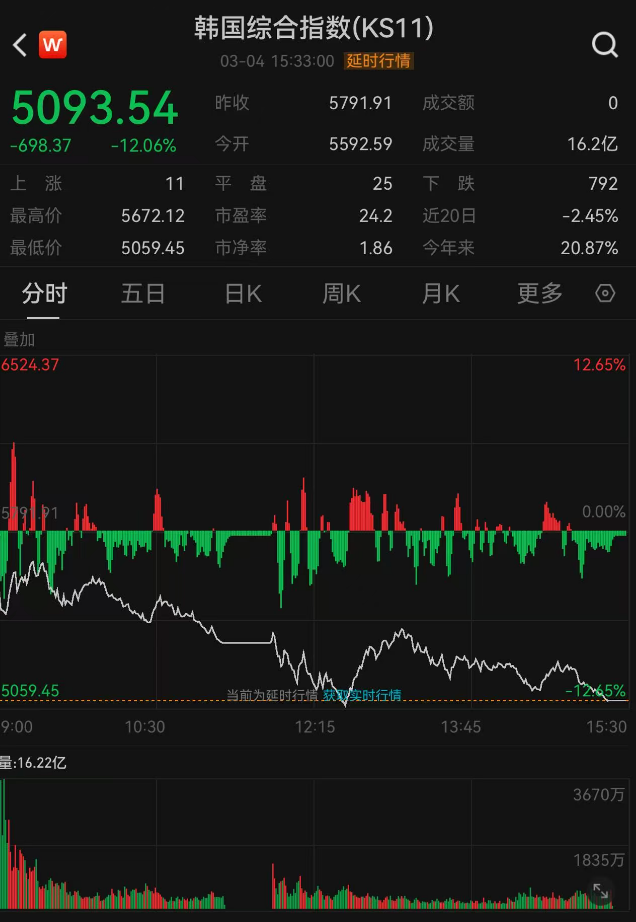
Task: Open chart settings hexagon icon
Action: 604,293
